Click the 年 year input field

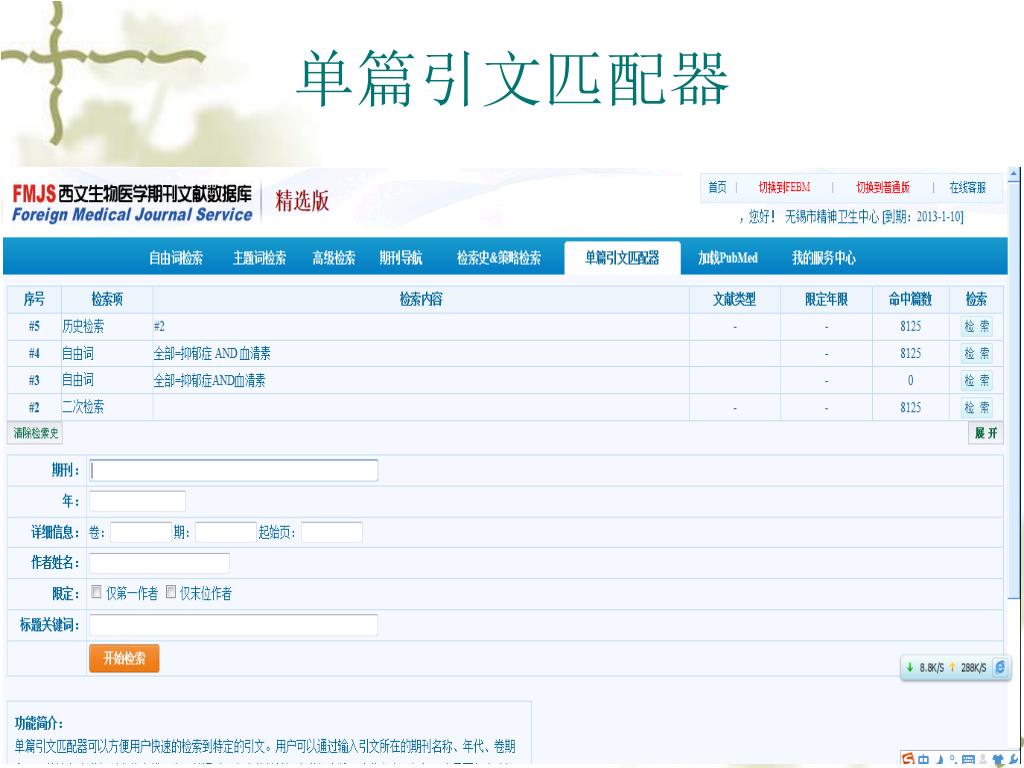pos(137,501)
